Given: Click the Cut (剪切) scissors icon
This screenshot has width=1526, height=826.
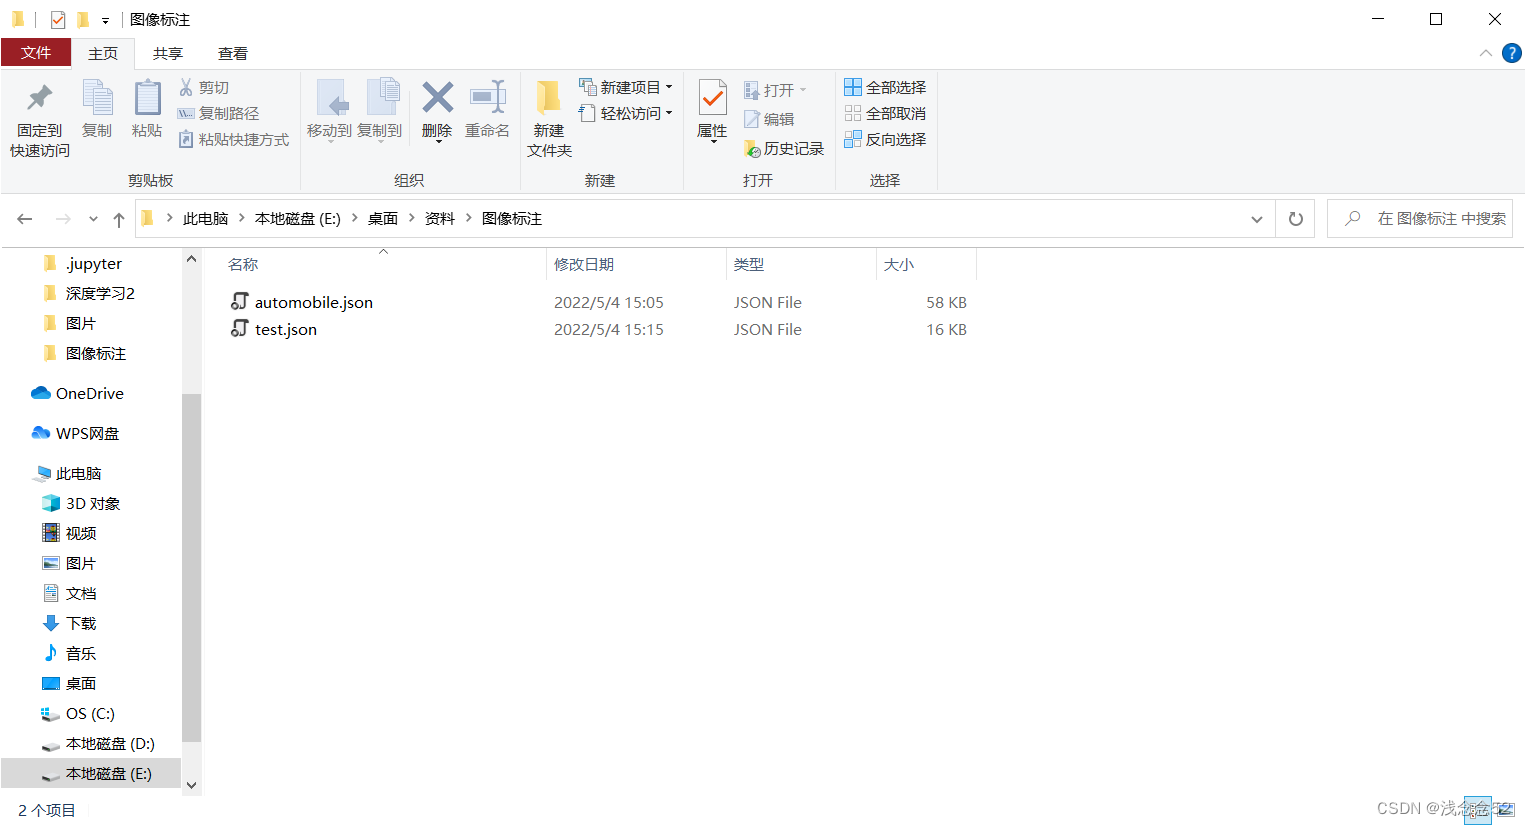Looking at the screenshot, I should click(x=186, y=87).
